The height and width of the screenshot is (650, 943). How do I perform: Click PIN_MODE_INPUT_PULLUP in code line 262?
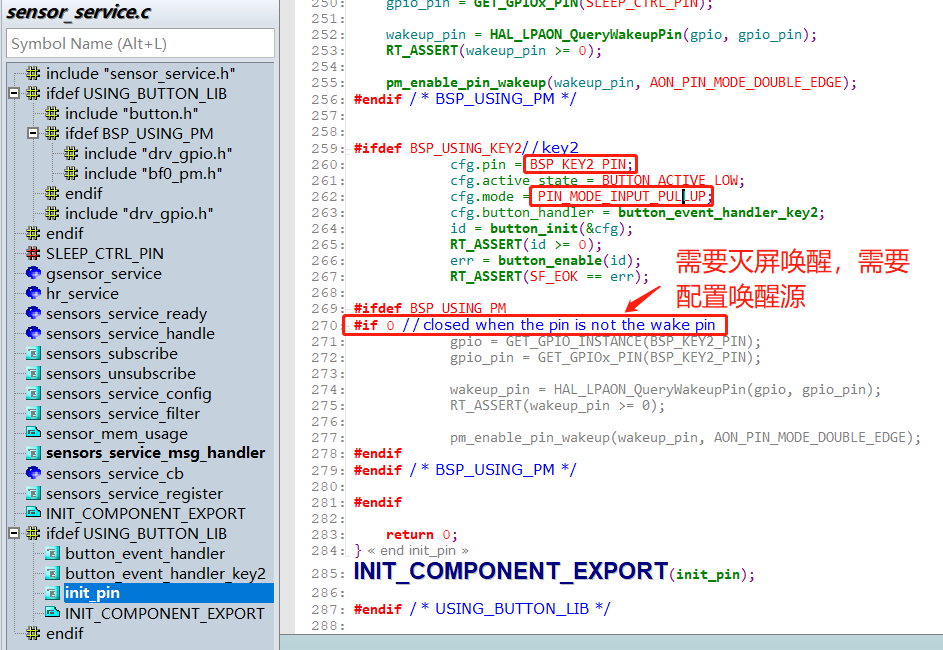(x=621, y=196)
